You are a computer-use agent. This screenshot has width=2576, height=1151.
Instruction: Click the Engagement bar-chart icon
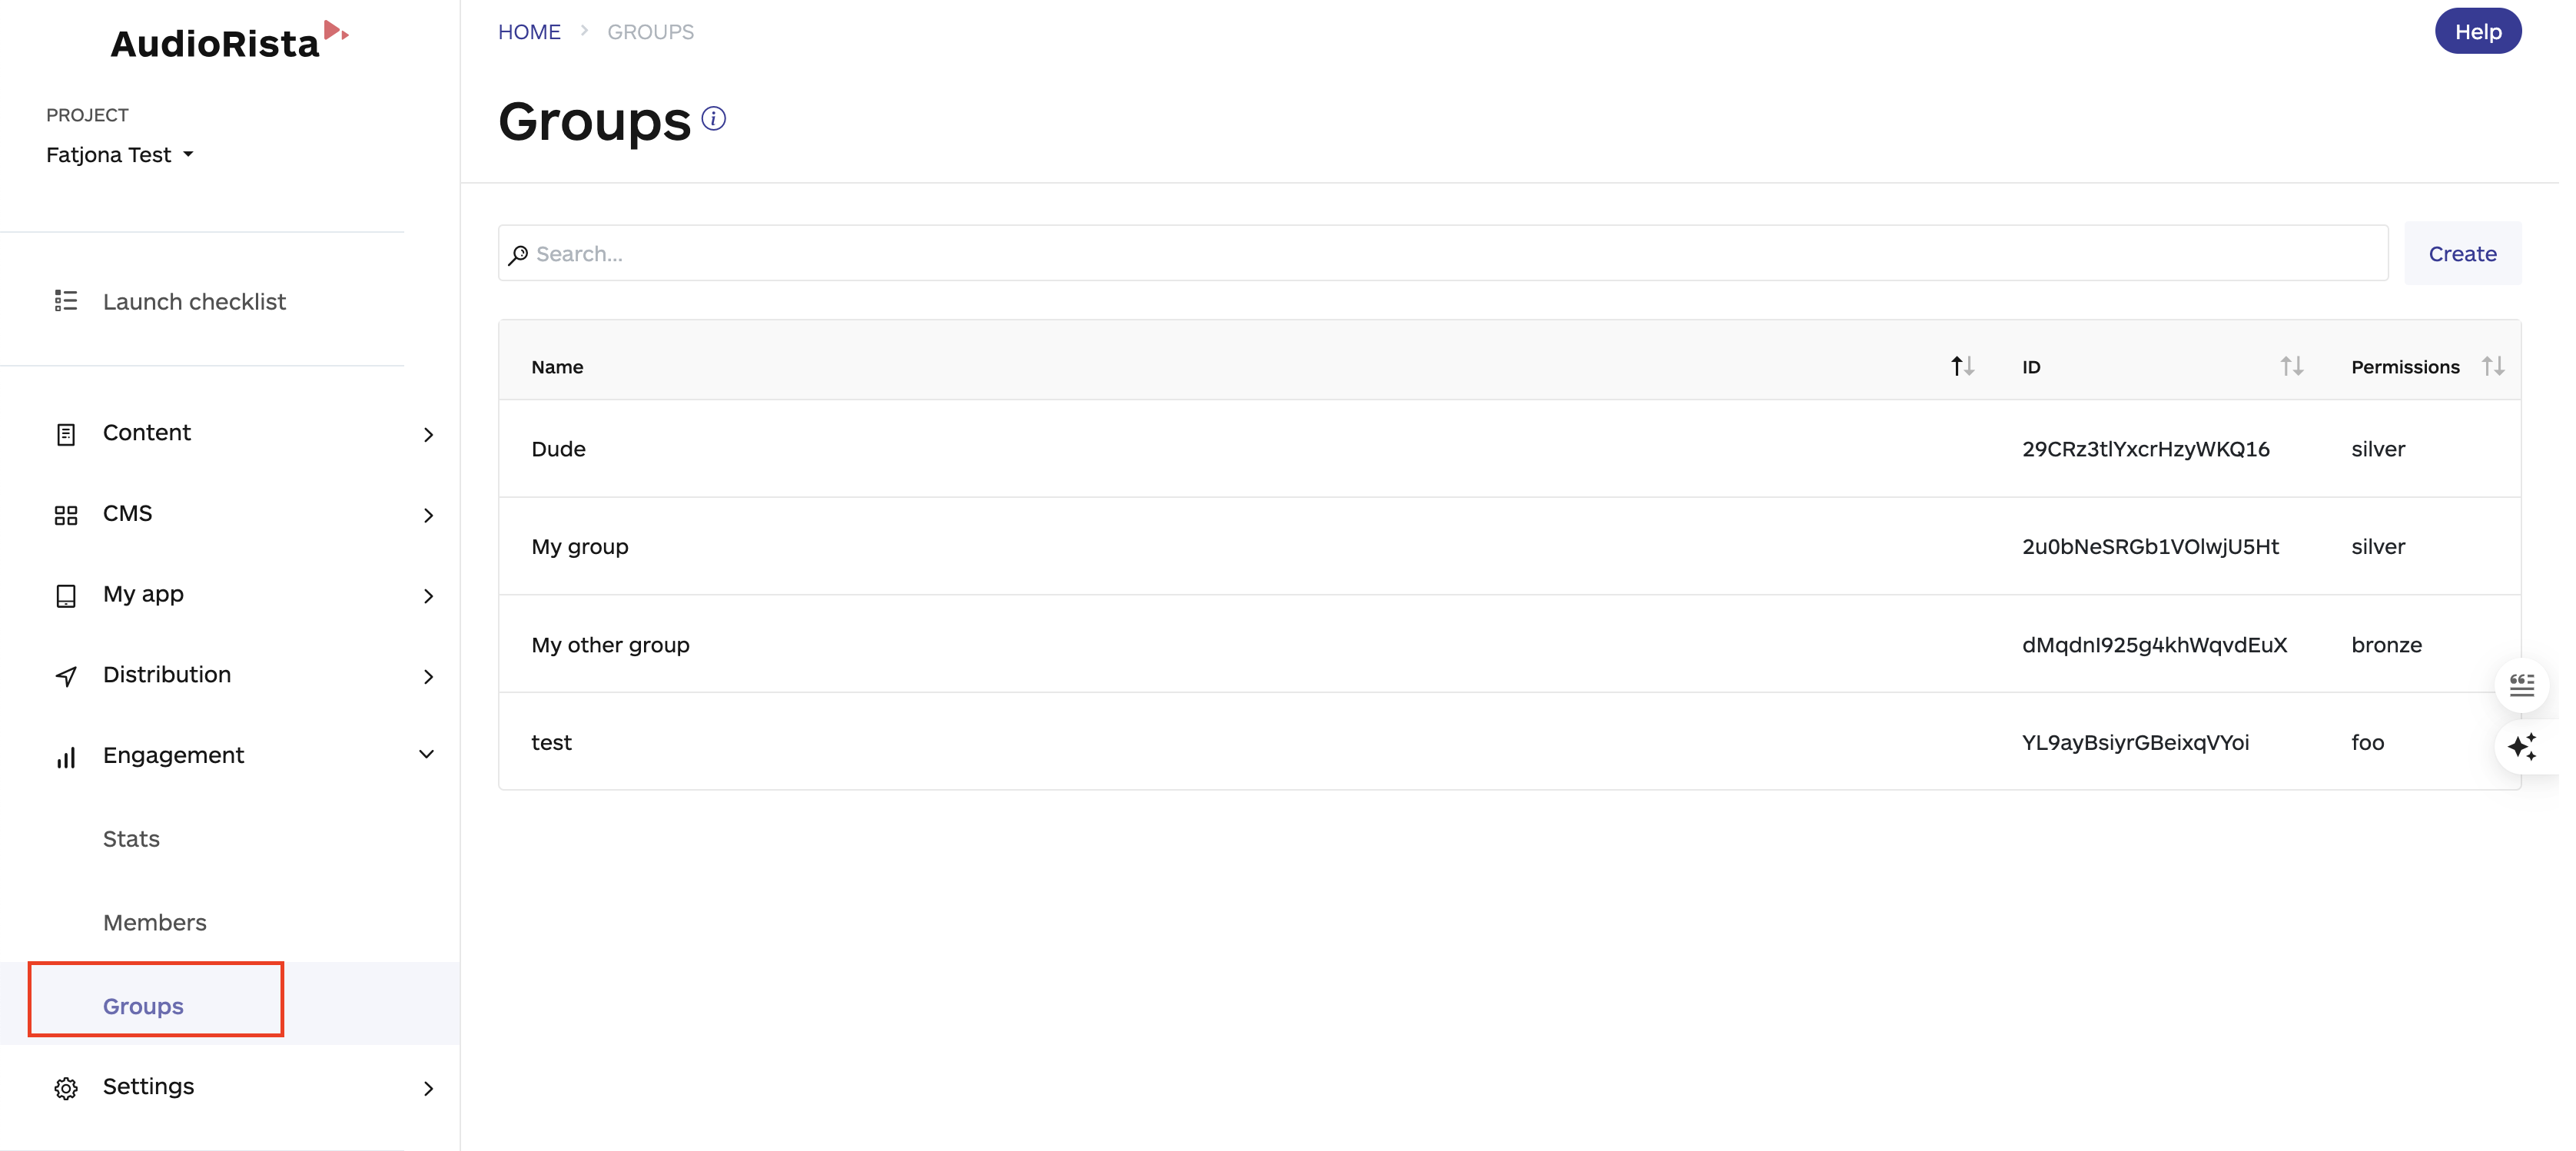click(65, 756)
